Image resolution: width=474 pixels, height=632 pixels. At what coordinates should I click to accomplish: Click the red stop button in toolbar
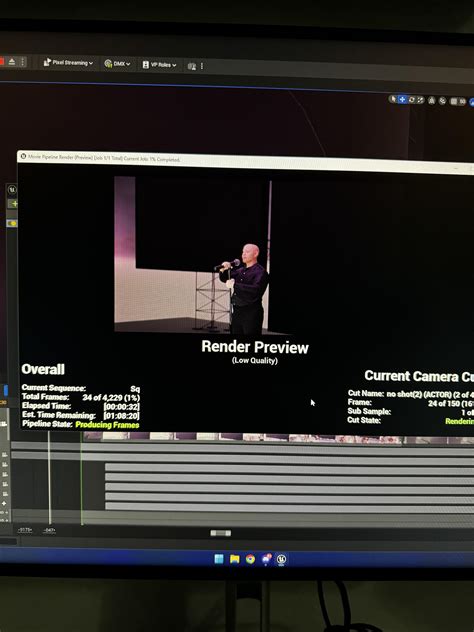point(2,61)
